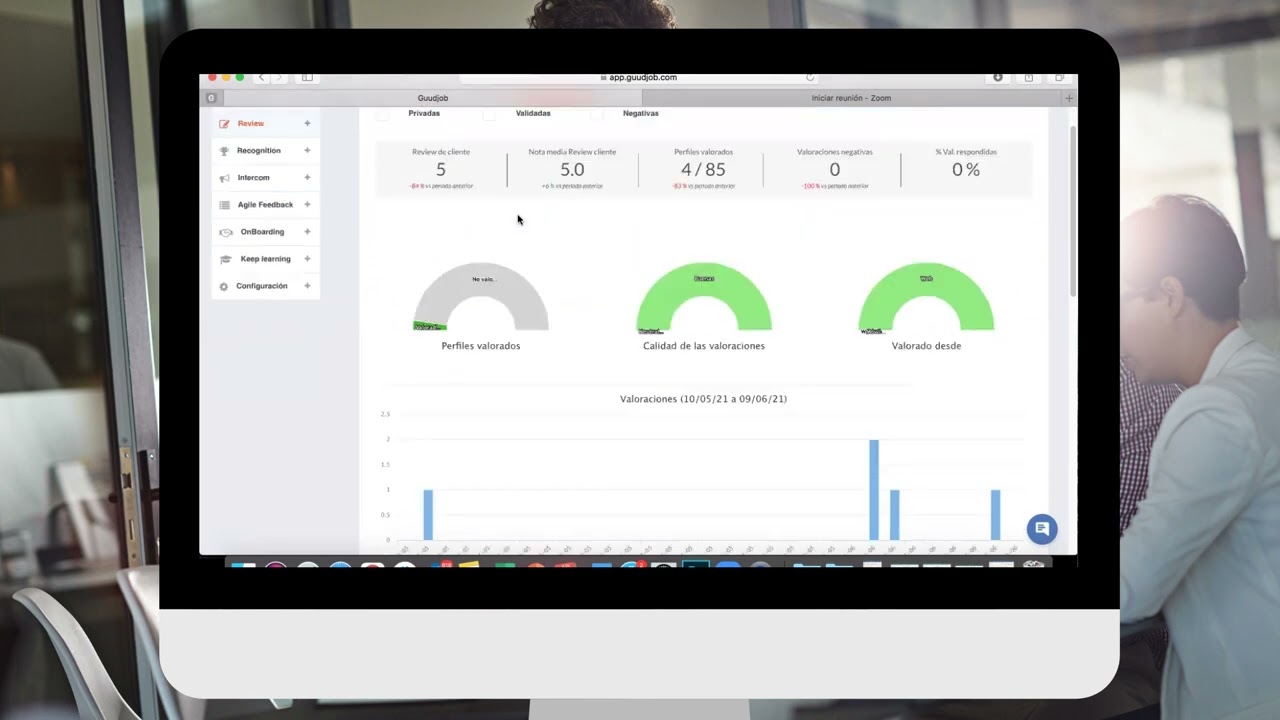
Task: Expand the Review menu plus
Action: point(307,124)
